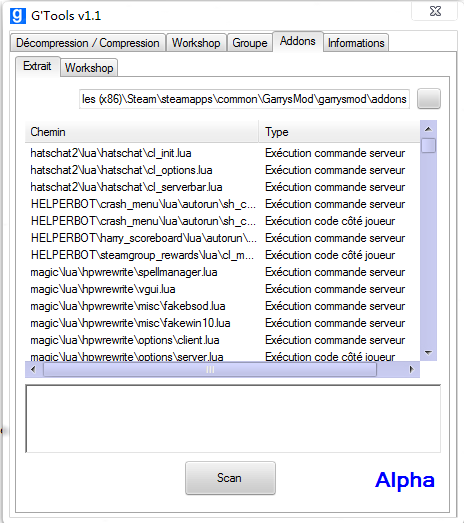464x523 pixels.
Task: Switch to the top-level Workshop tab
Action: point(196,43)
